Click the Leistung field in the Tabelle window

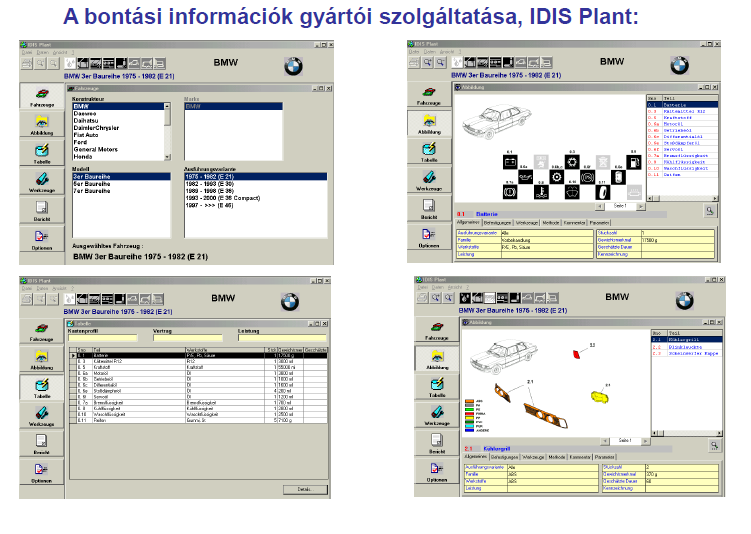click(282, 338)
